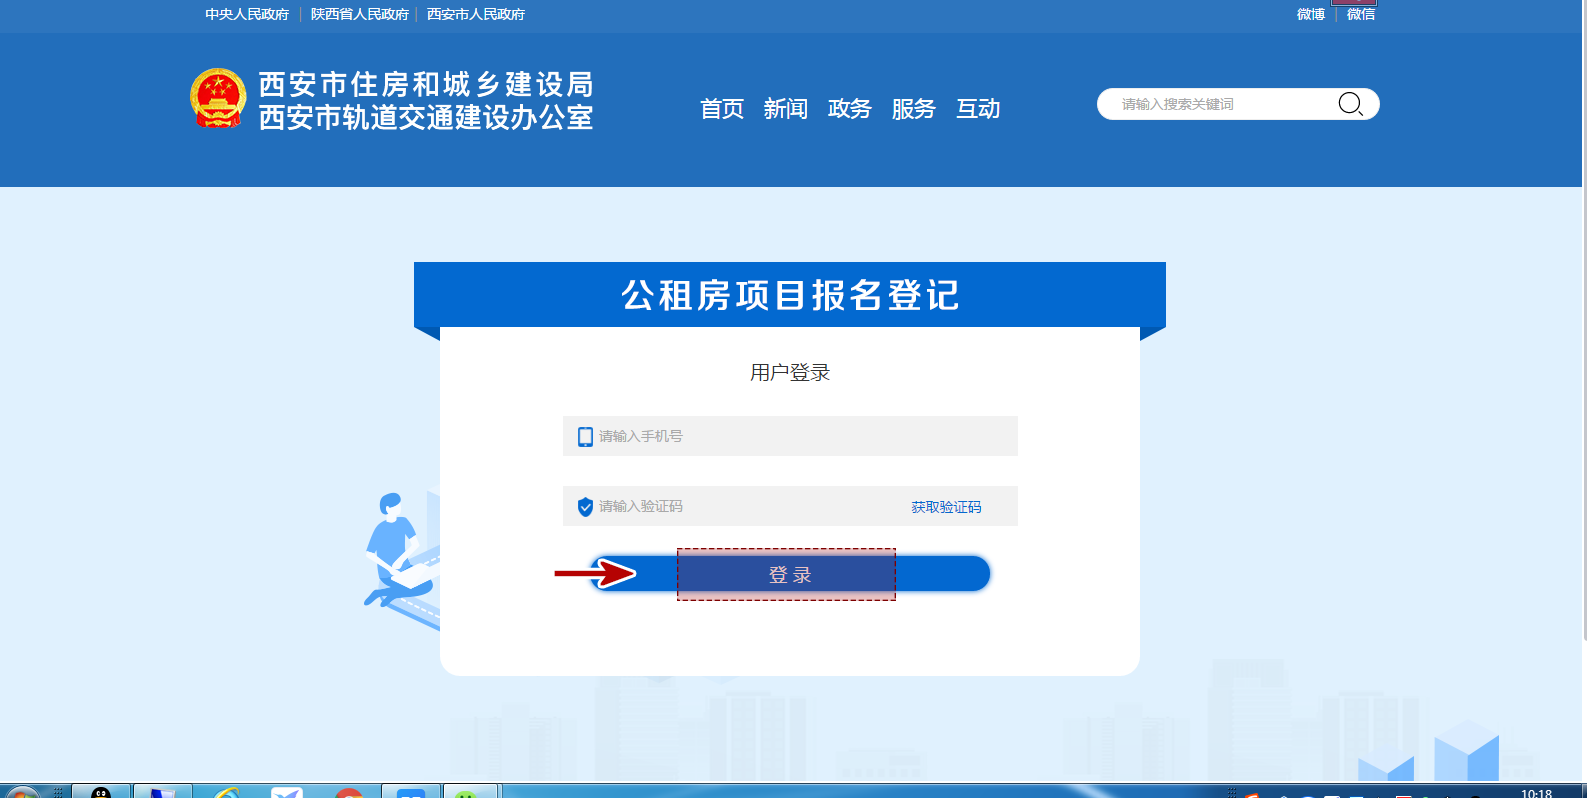This screenshot has width=1587, height=798.
Task: Visit the 陕西省人民政府 link
Action: coord(360,14)
